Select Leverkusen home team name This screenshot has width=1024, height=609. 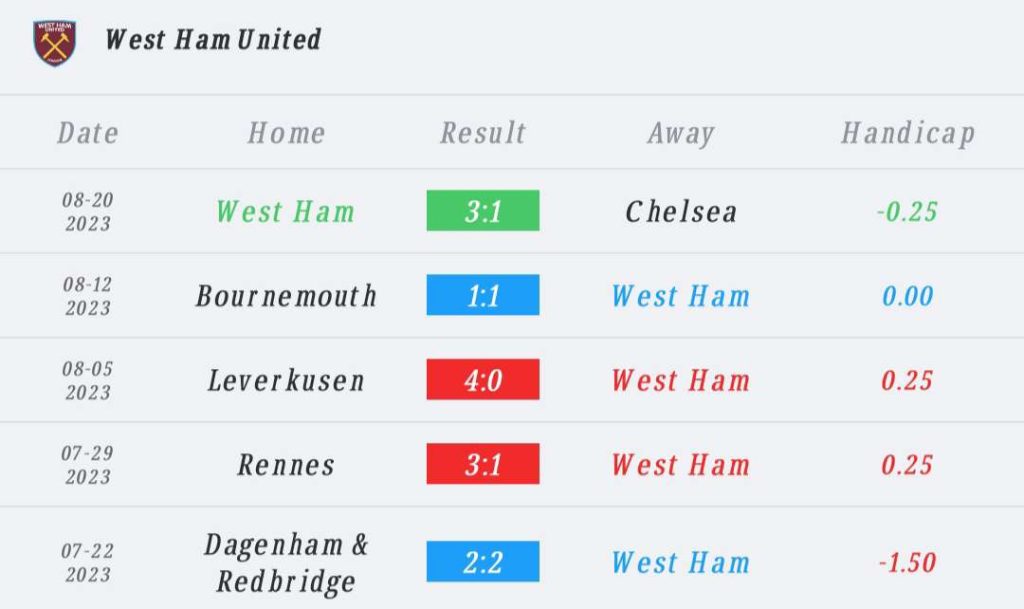tap(286, 381)
